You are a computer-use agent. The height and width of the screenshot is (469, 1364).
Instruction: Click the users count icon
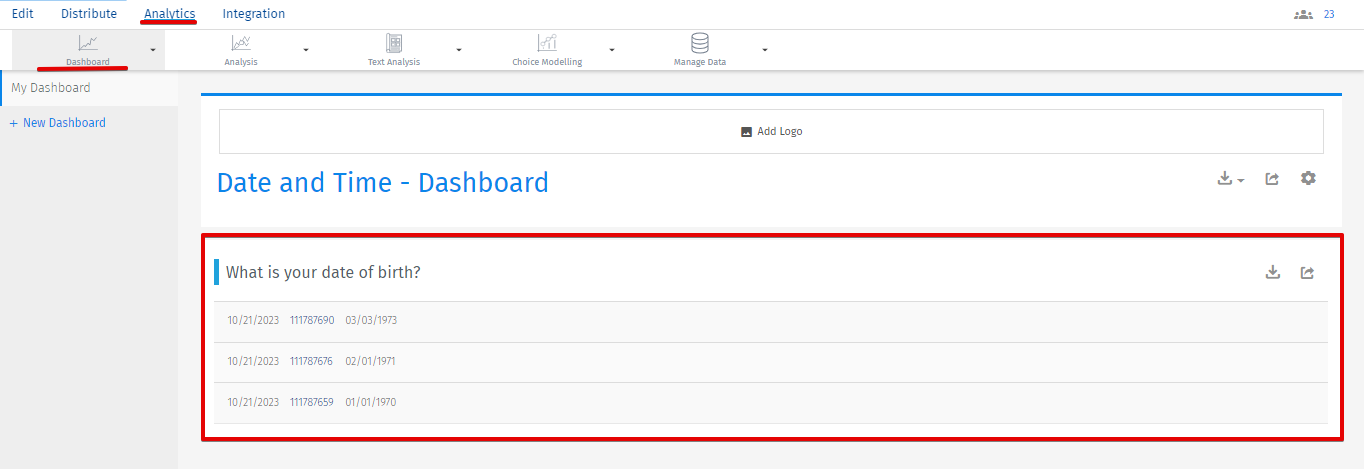[x=1303, y=14]
